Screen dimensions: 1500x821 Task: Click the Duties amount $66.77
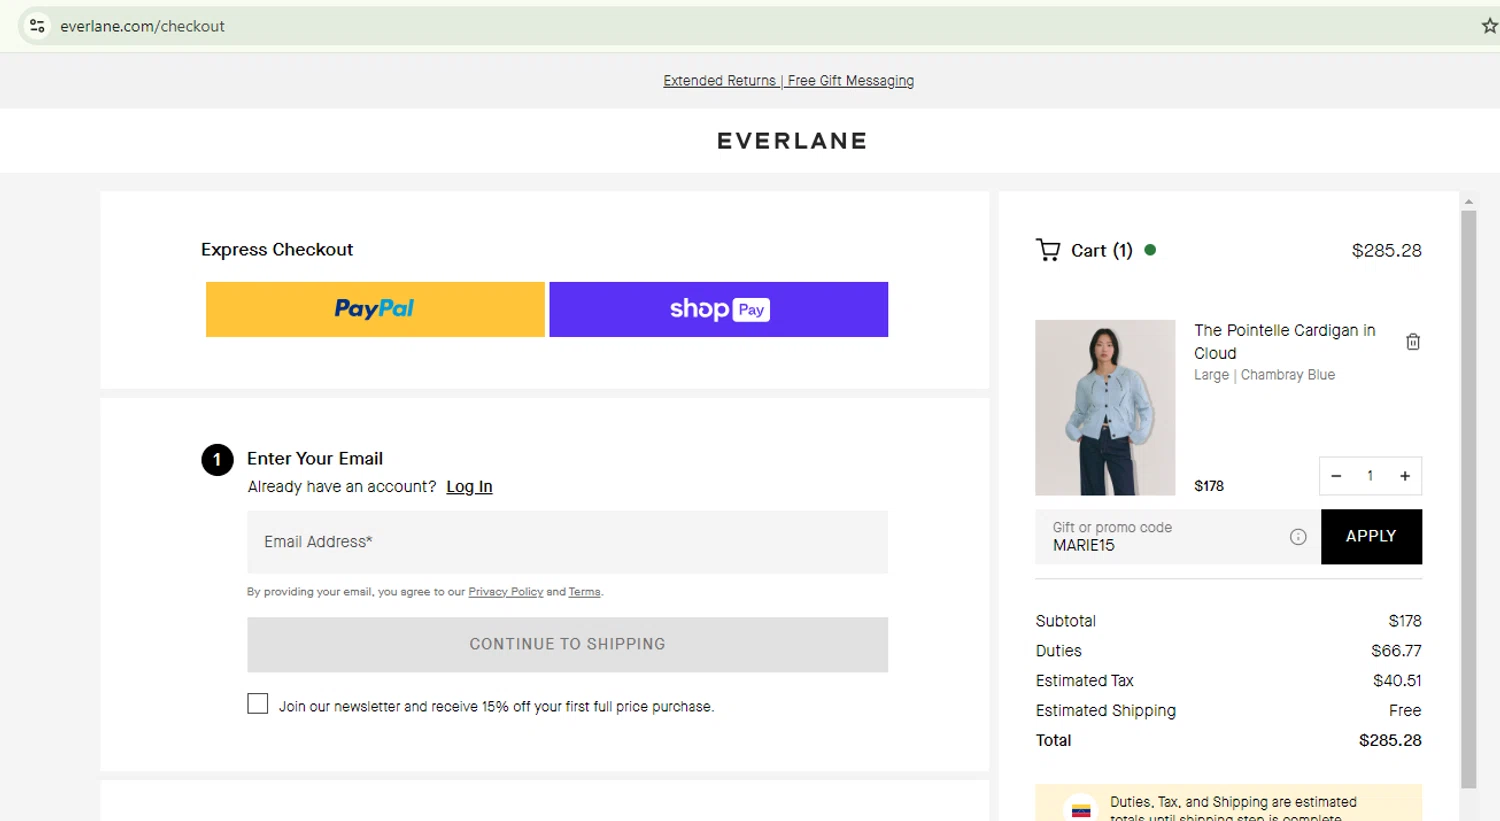[1396, 651]
